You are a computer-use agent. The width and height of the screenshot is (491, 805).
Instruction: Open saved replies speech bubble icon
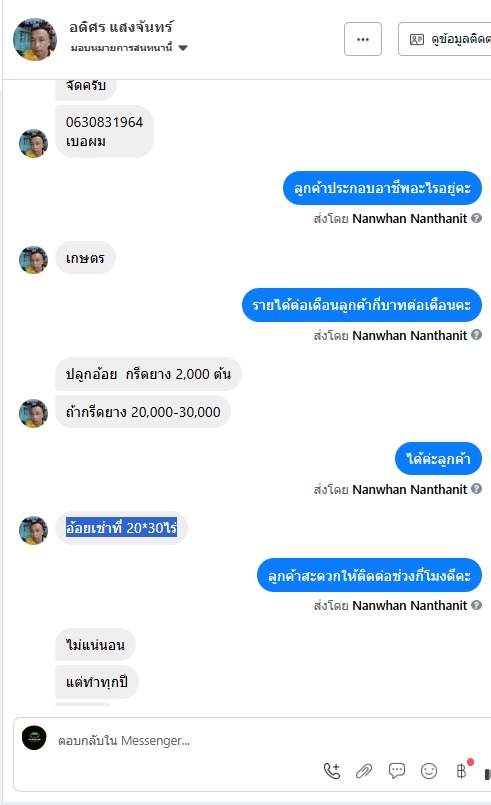[396, 771]
